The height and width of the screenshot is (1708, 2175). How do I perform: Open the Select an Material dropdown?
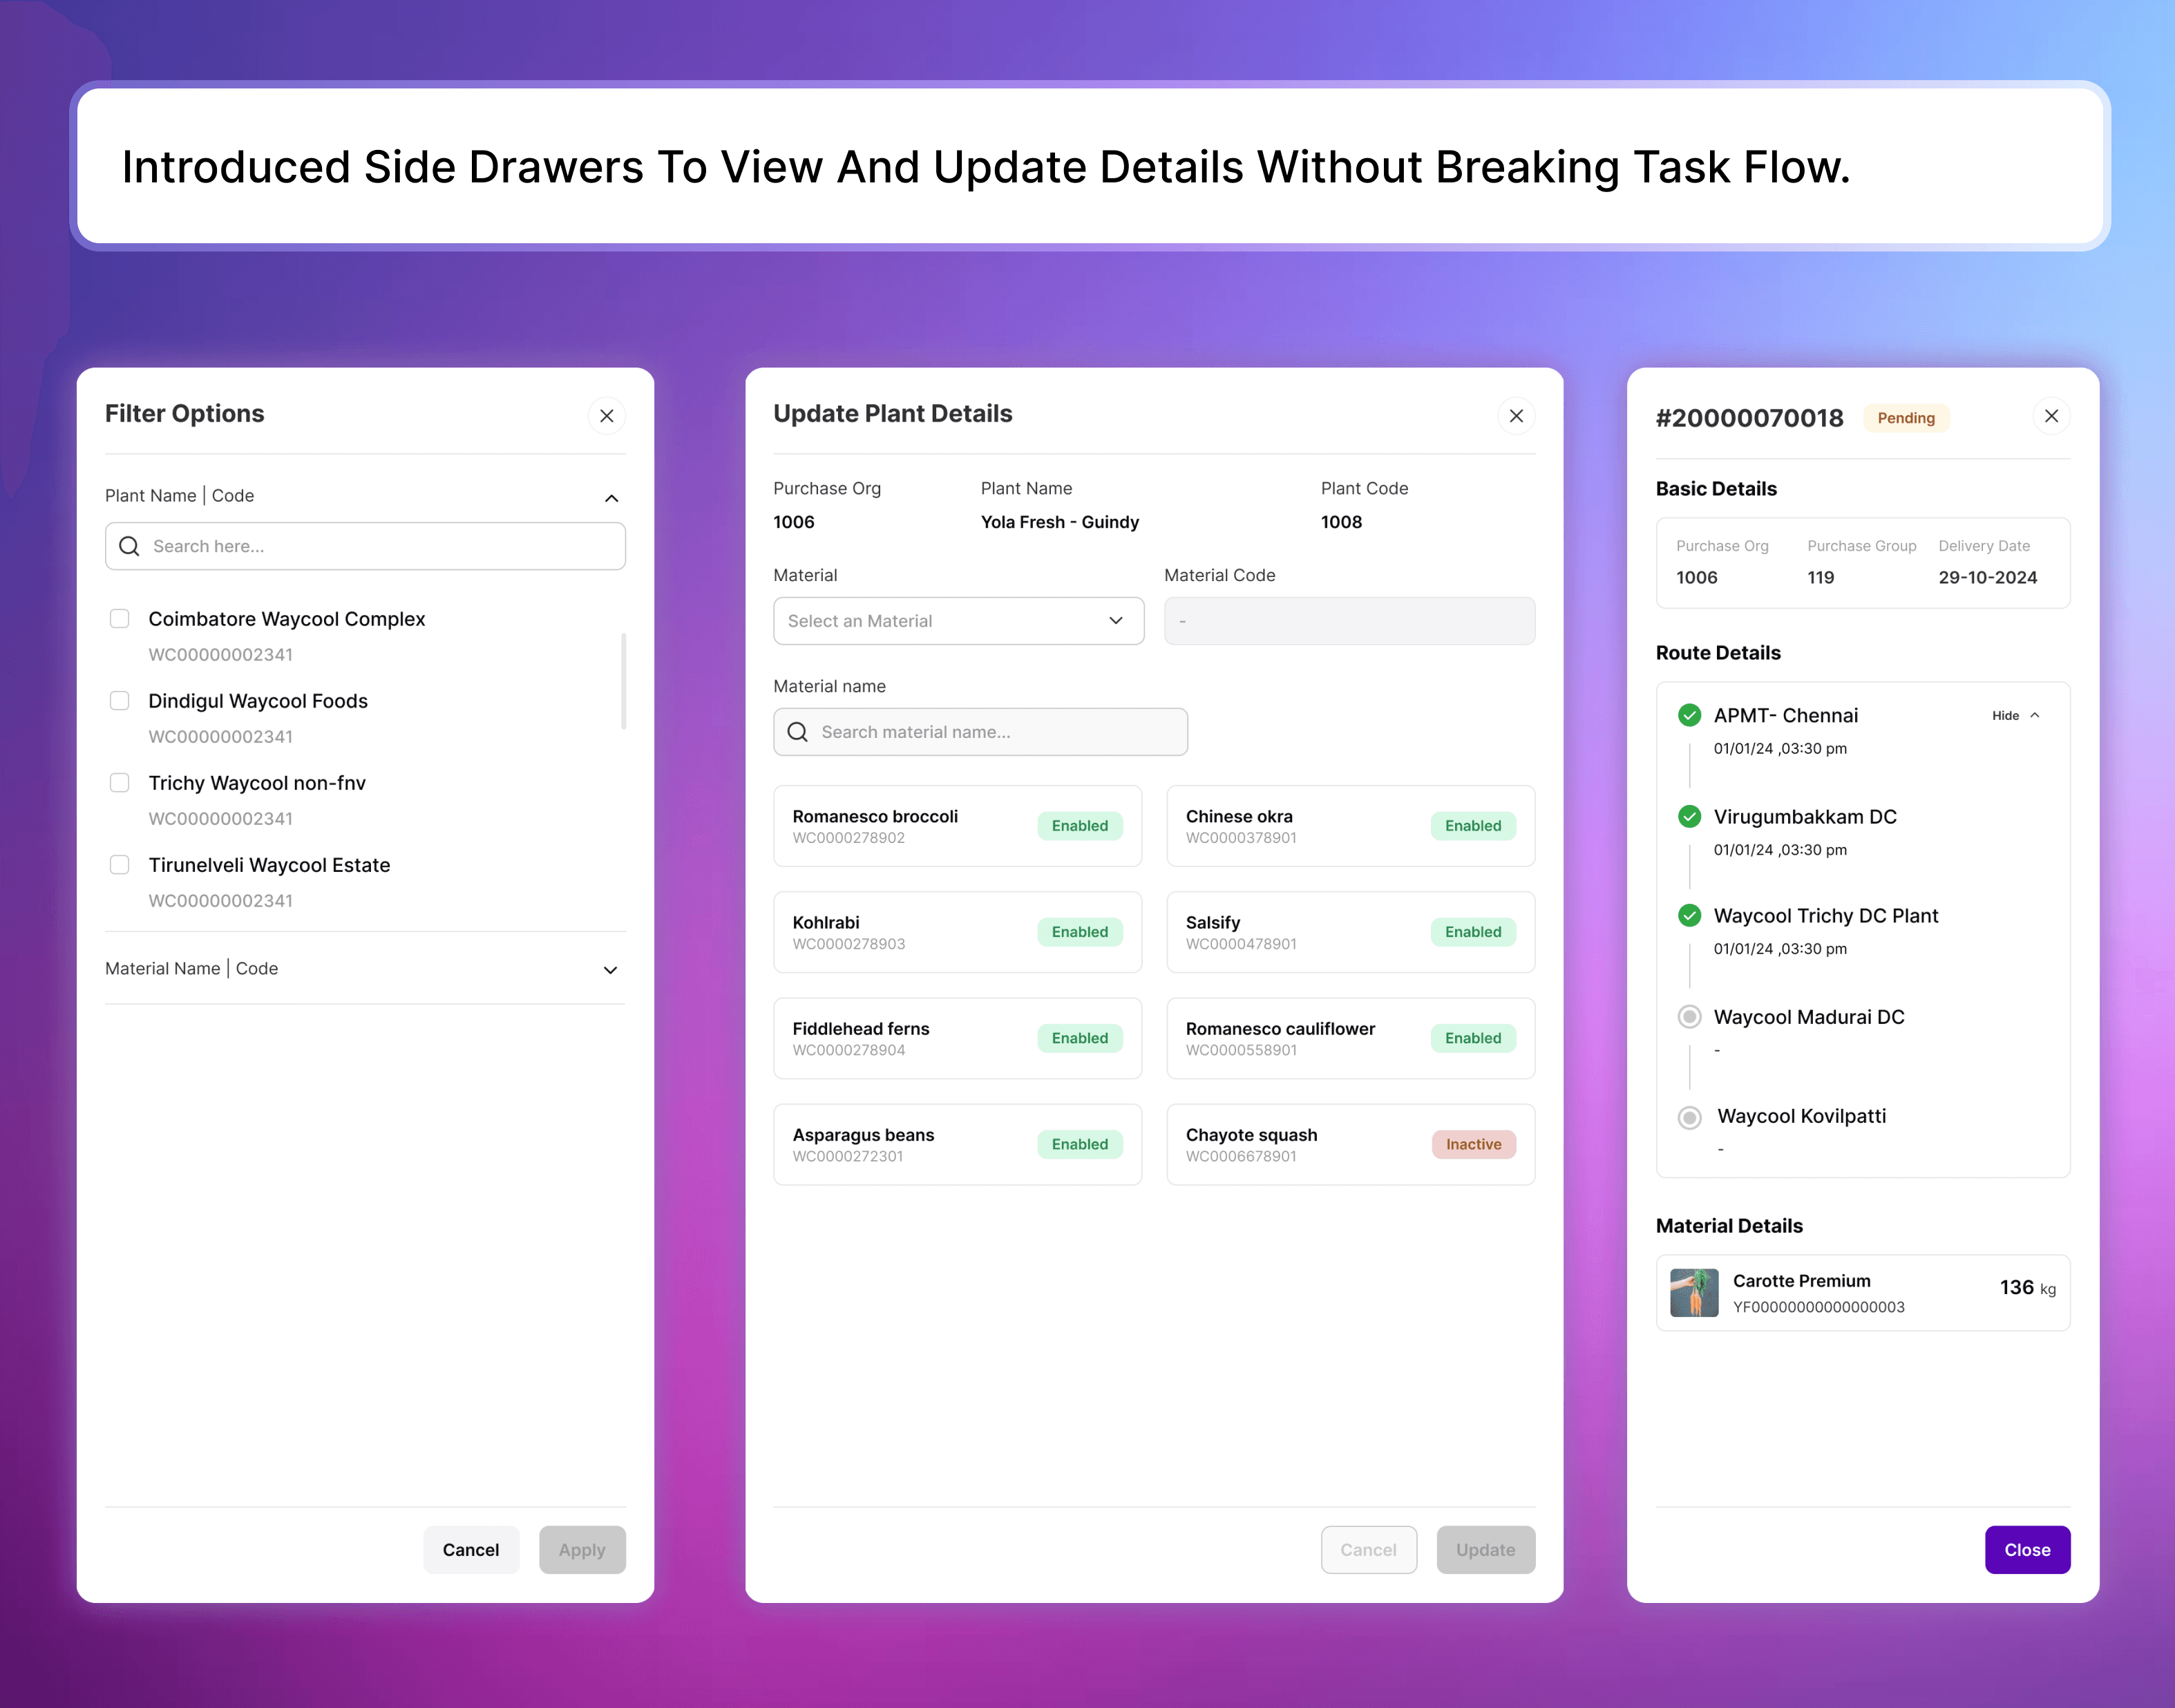pyautogui.click(x=958, y=621)
